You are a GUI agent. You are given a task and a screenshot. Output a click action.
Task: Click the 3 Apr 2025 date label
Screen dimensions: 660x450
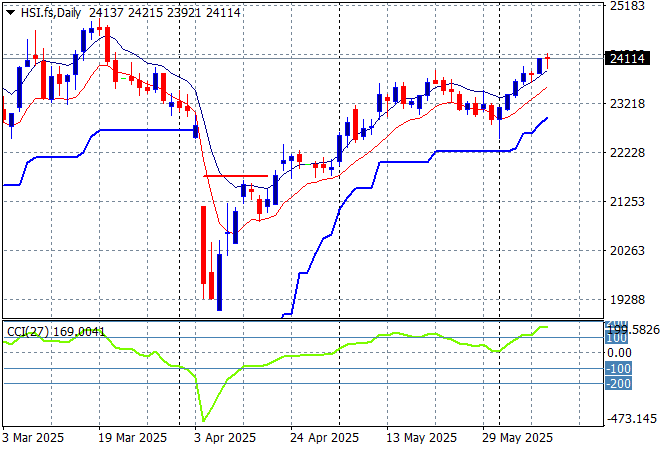(x=225, y=438)
